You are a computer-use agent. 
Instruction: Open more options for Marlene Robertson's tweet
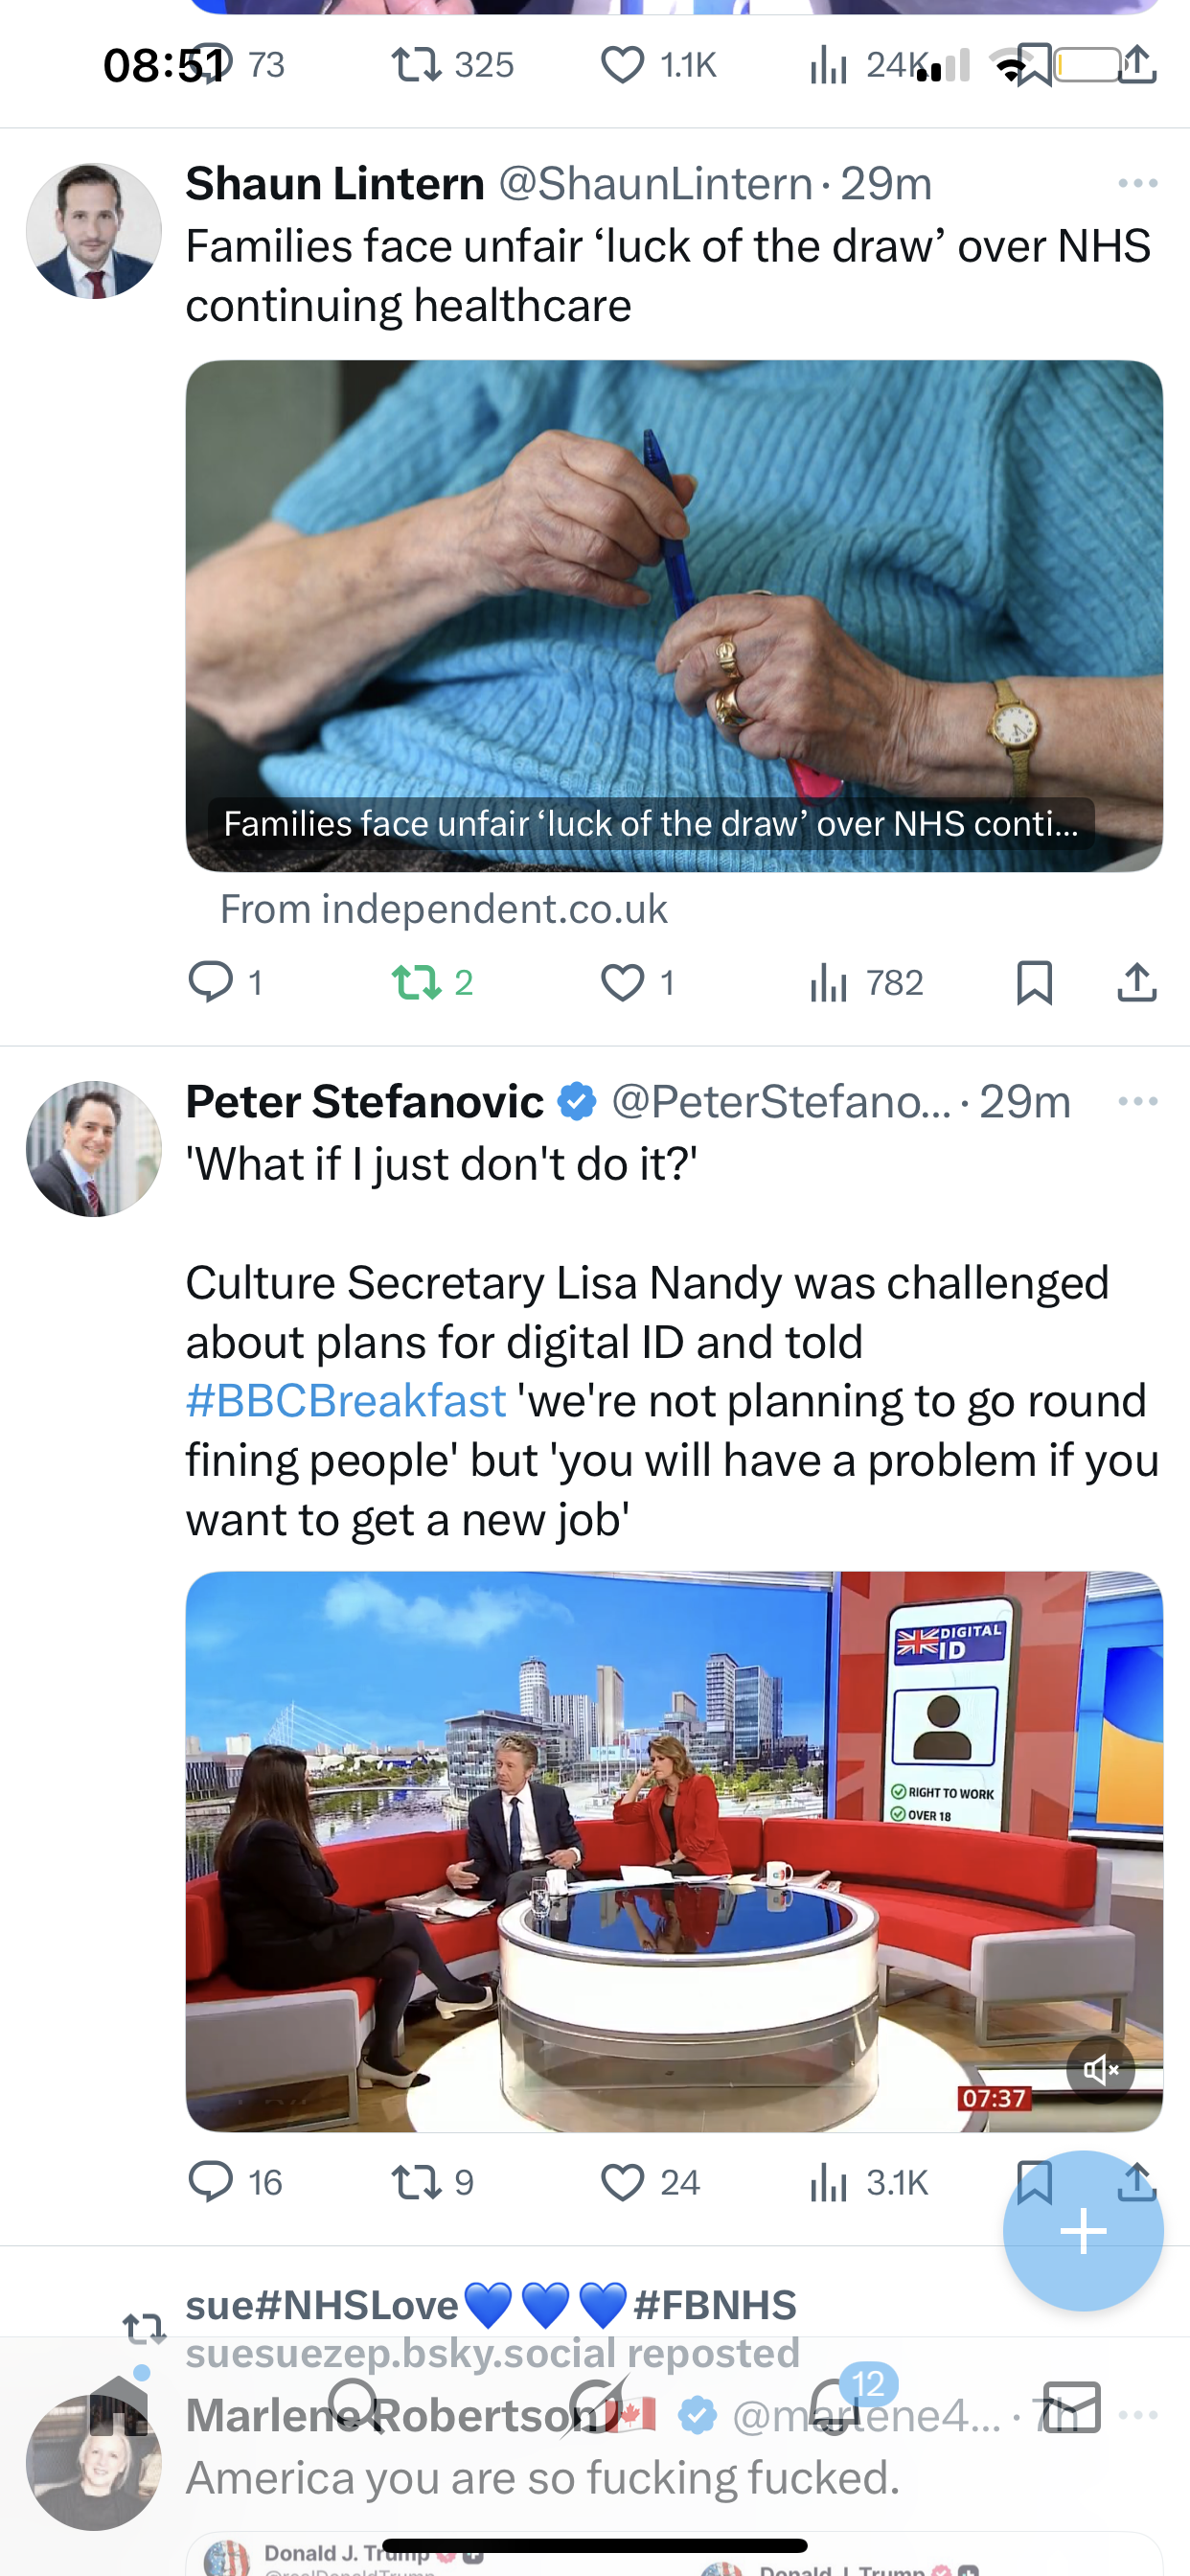tap(1139, 2414)
